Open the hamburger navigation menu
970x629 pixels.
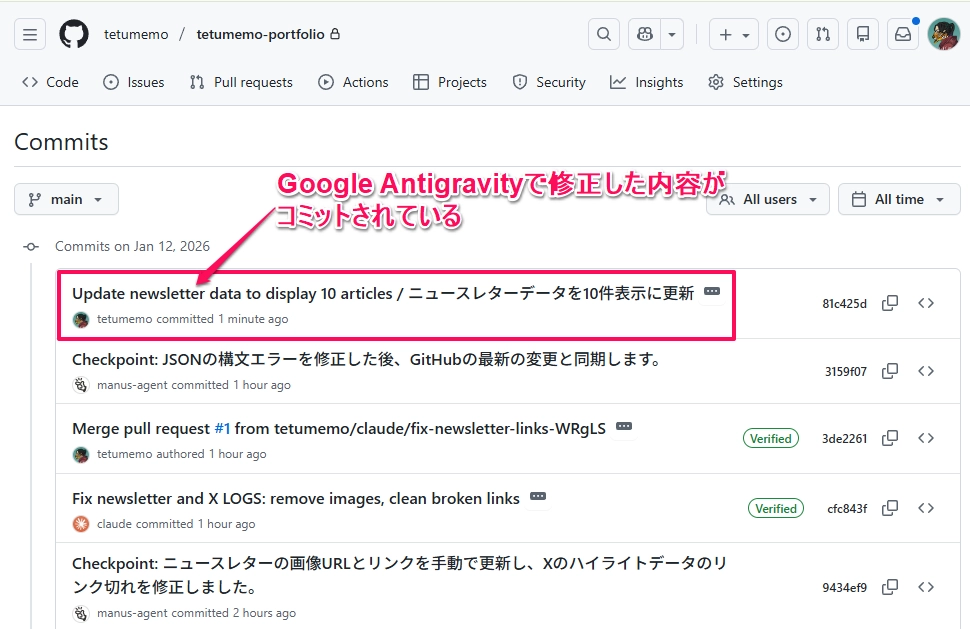[x=30, y=34]
